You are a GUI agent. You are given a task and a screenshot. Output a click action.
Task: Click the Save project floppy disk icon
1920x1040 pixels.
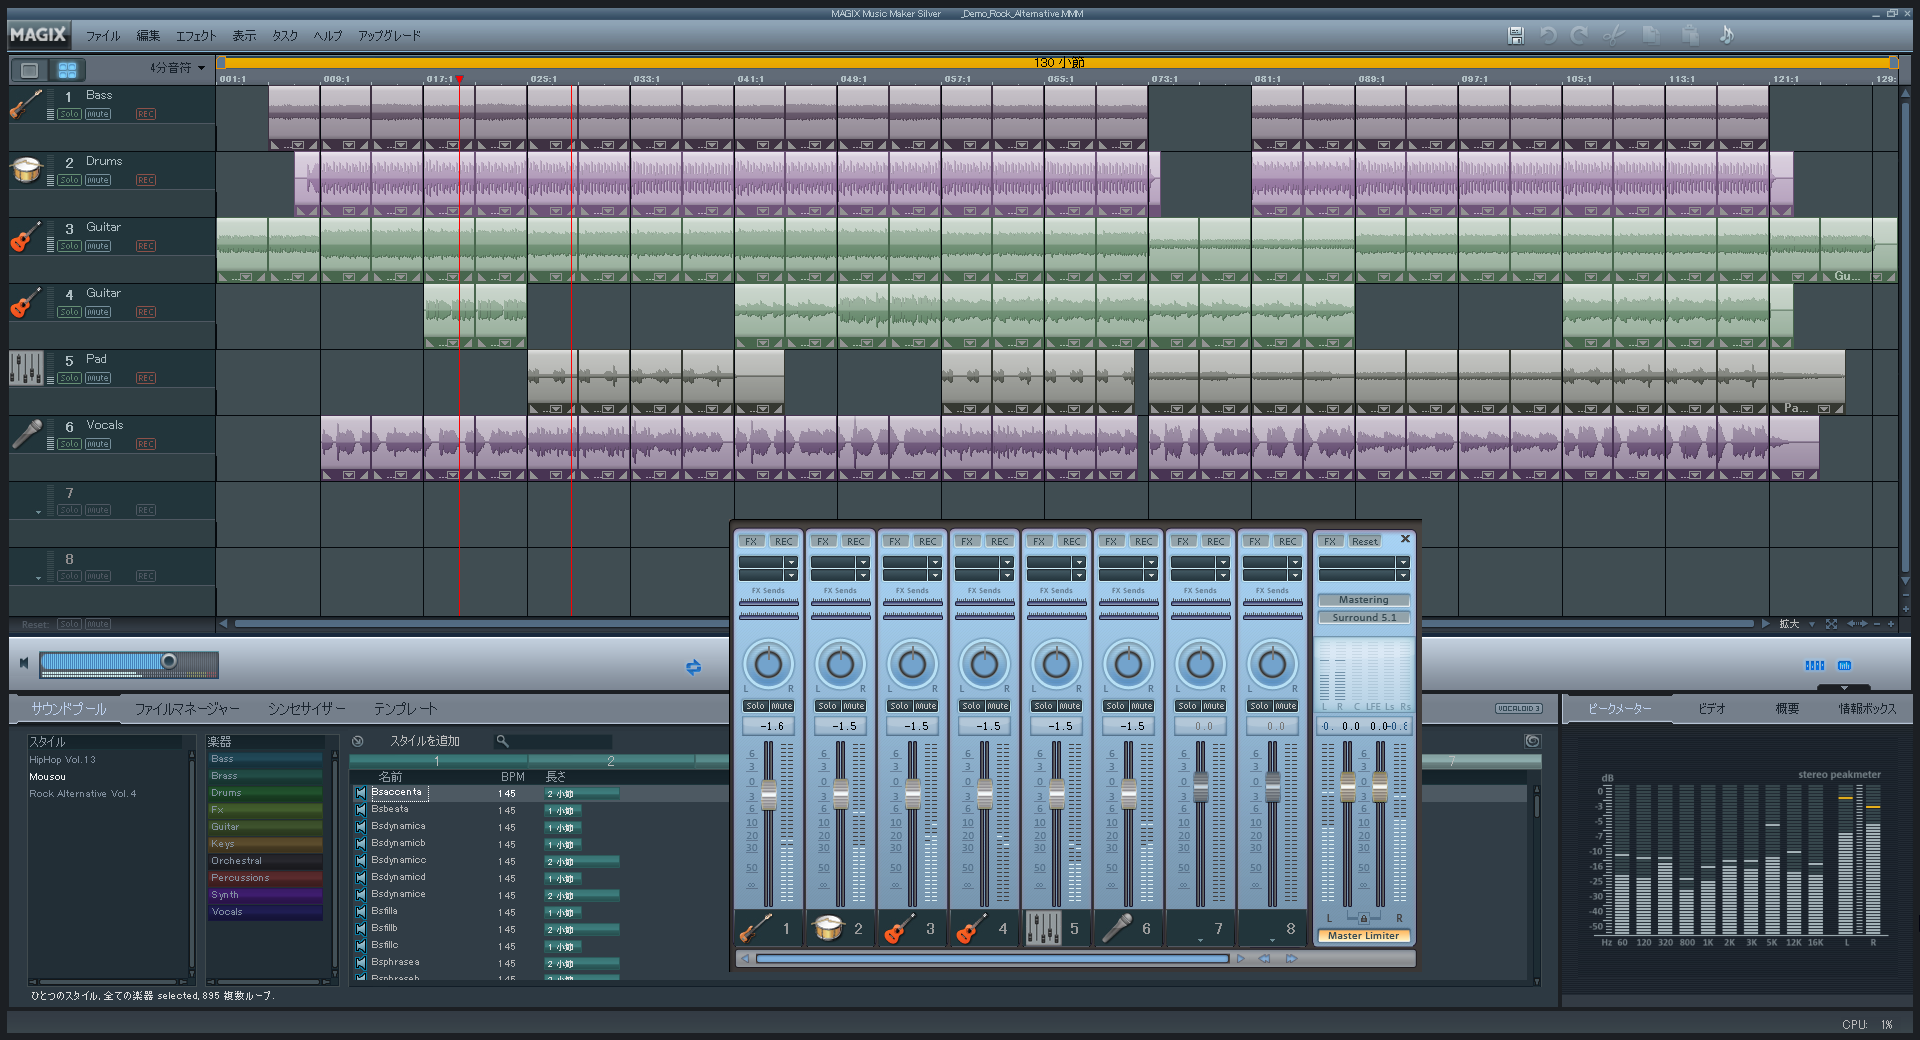1515,35
